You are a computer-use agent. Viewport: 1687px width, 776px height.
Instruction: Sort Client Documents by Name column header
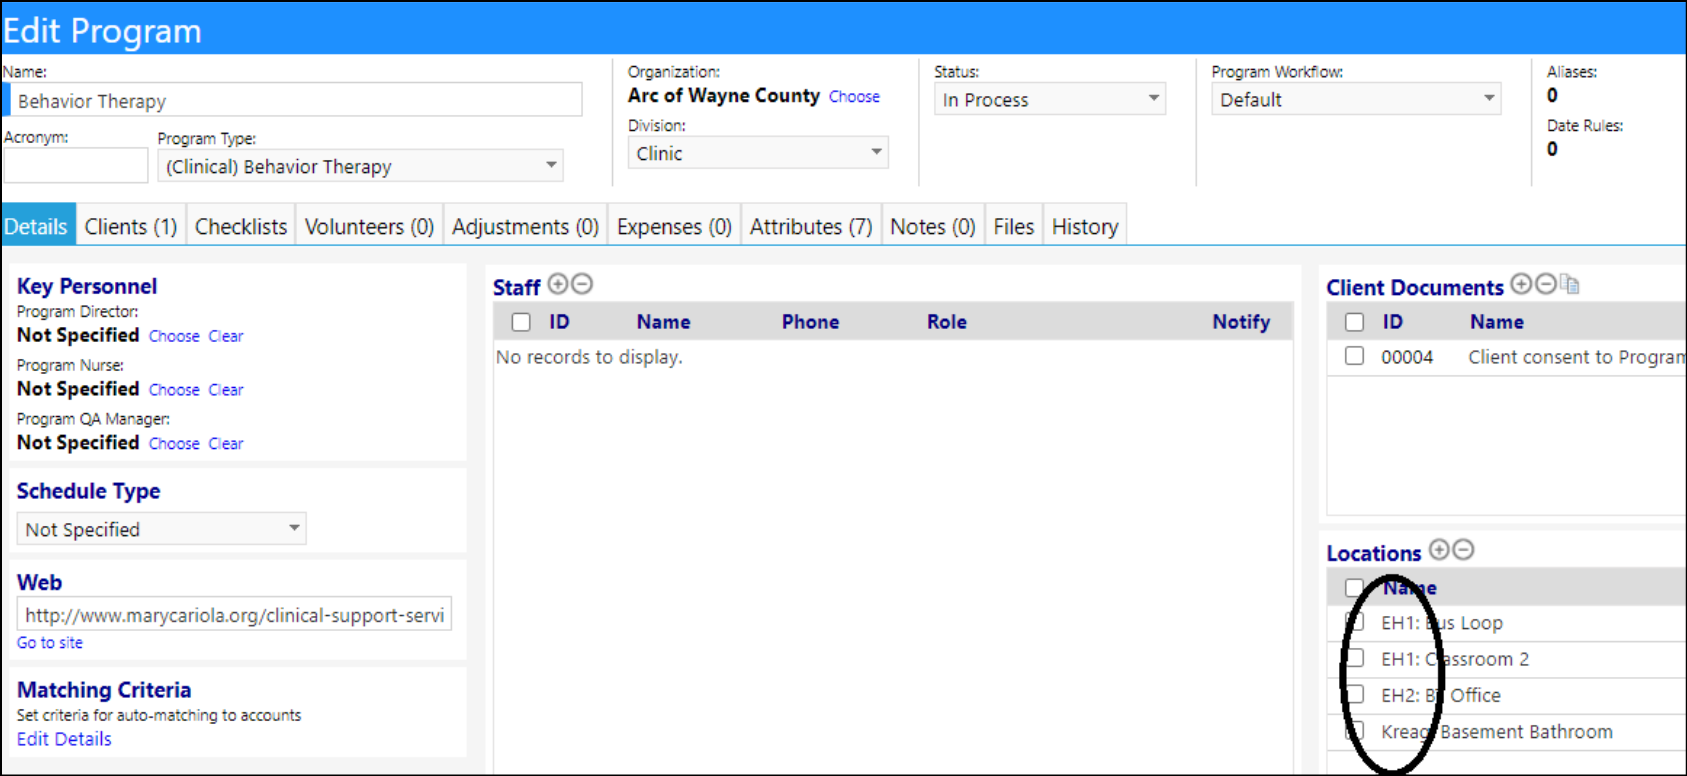[x=1496, y=322]
